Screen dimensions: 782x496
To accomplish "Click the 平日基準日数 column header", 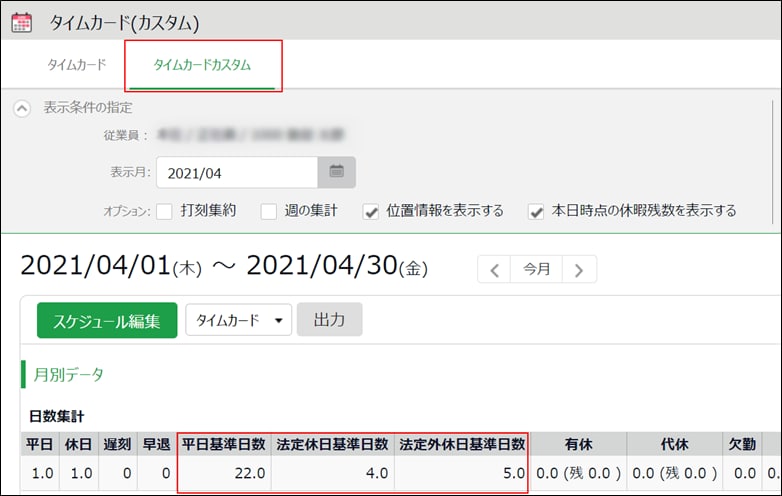I will point(224,444).
